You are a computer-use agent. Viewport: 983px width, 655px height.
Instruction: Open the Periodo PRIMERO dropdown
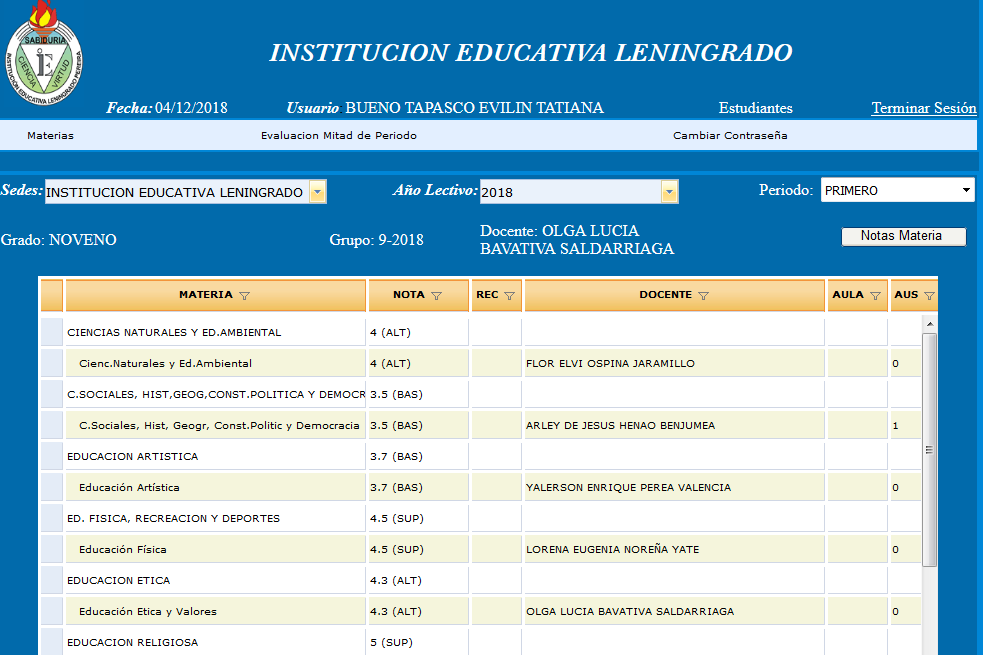click(897, 190)
